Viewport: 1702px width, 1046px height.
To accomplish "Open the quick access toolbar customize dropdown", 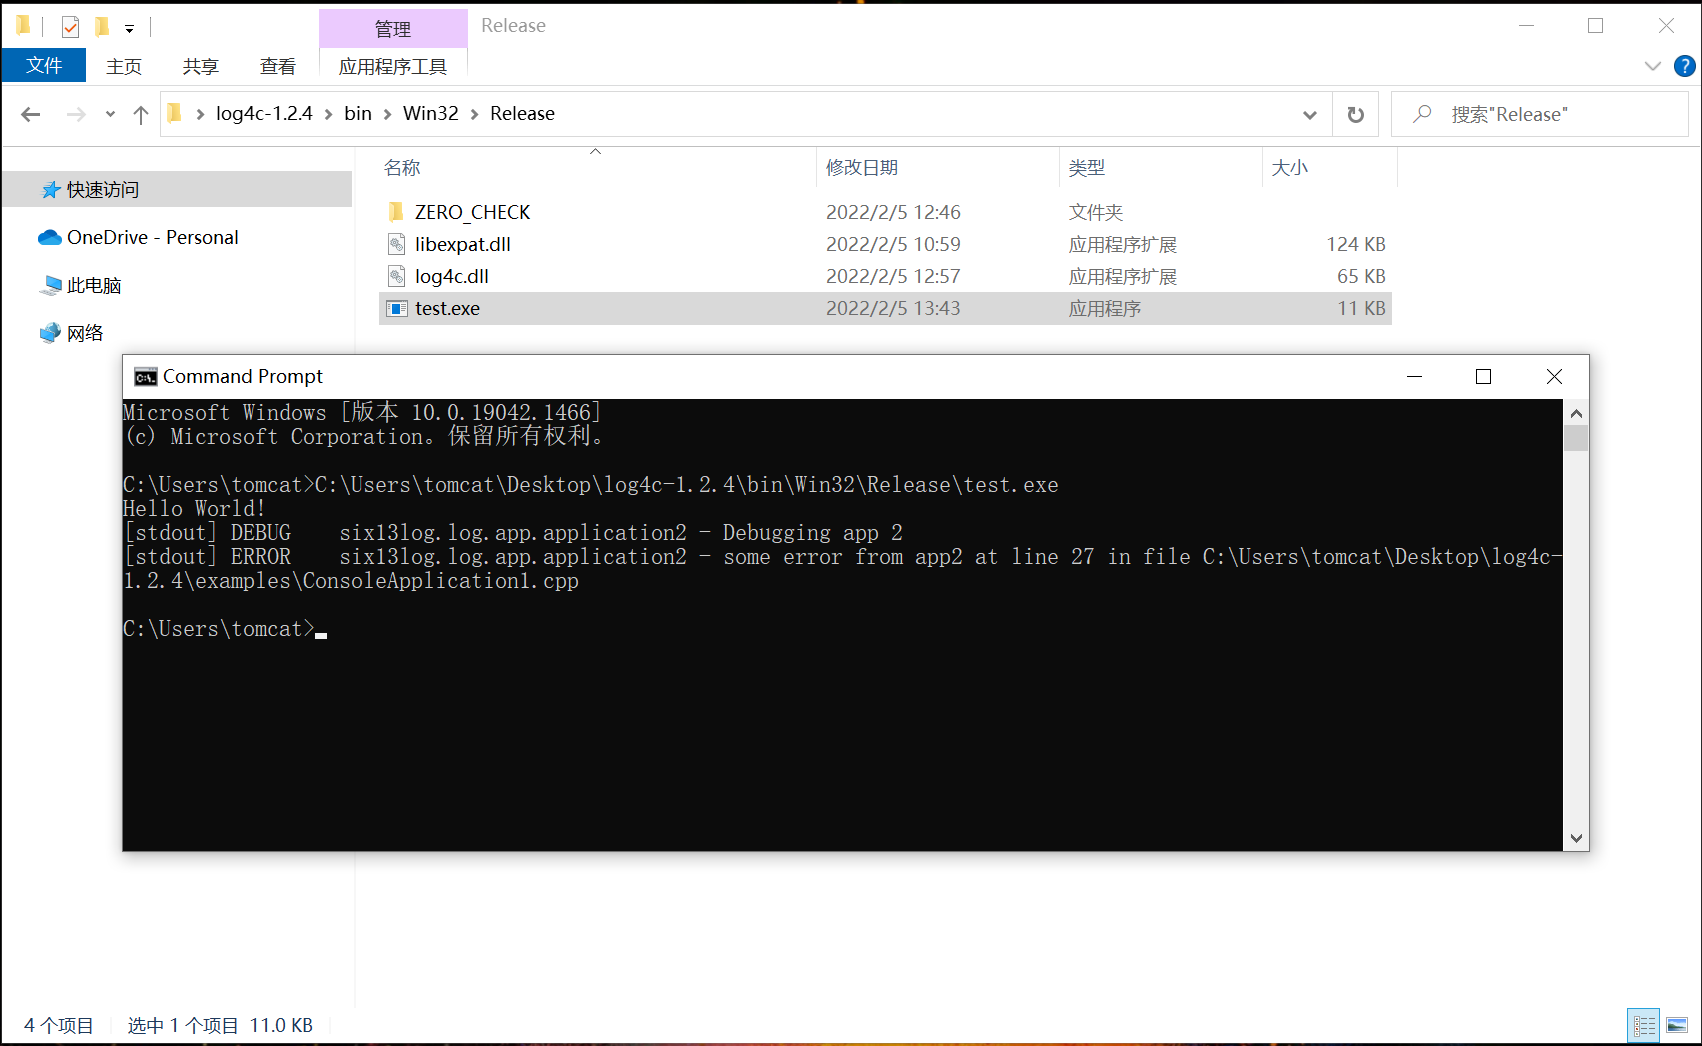I will click(129, 28).
